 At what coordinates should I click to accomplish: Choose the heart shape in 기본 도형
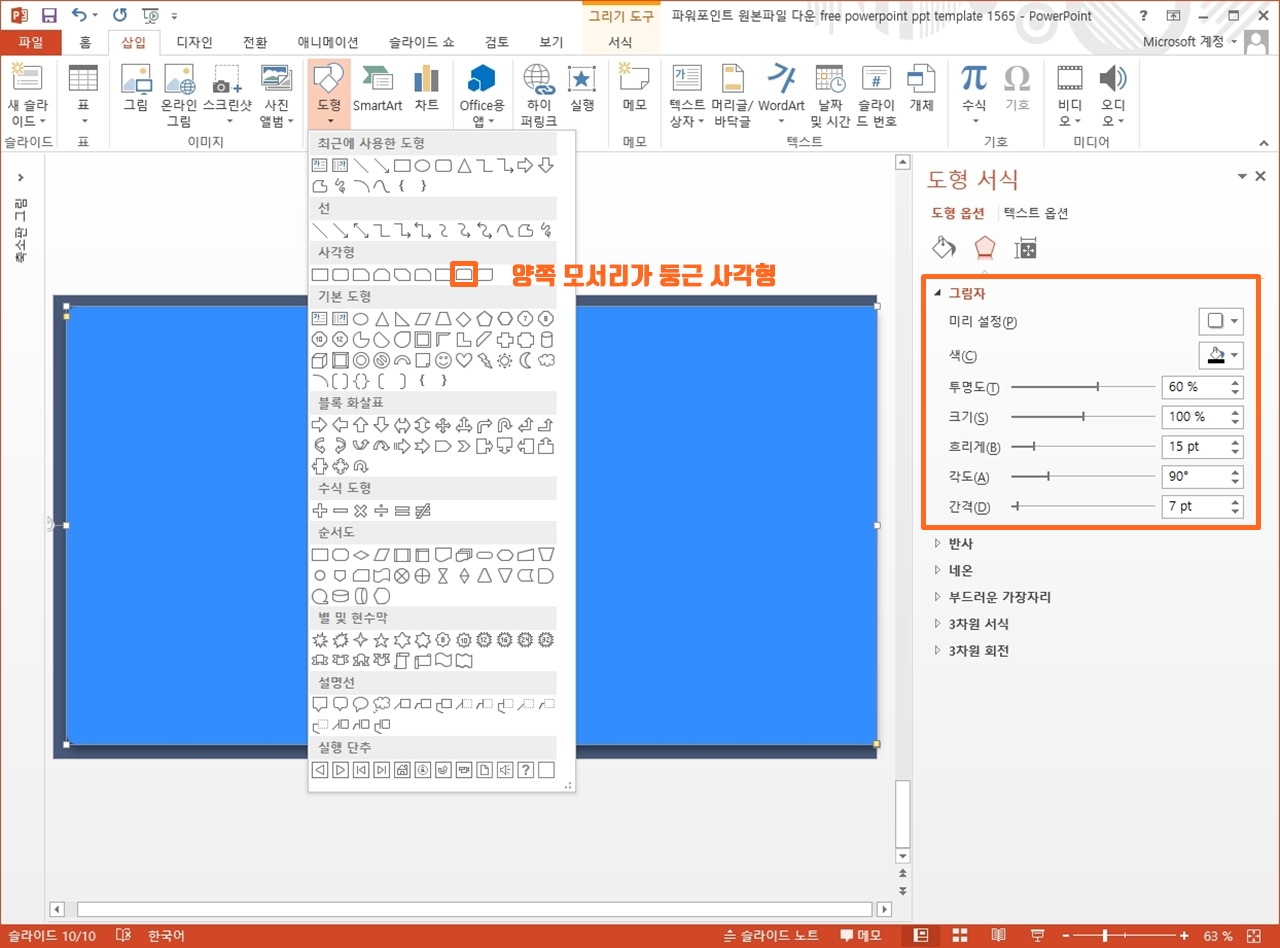[464, 360]
